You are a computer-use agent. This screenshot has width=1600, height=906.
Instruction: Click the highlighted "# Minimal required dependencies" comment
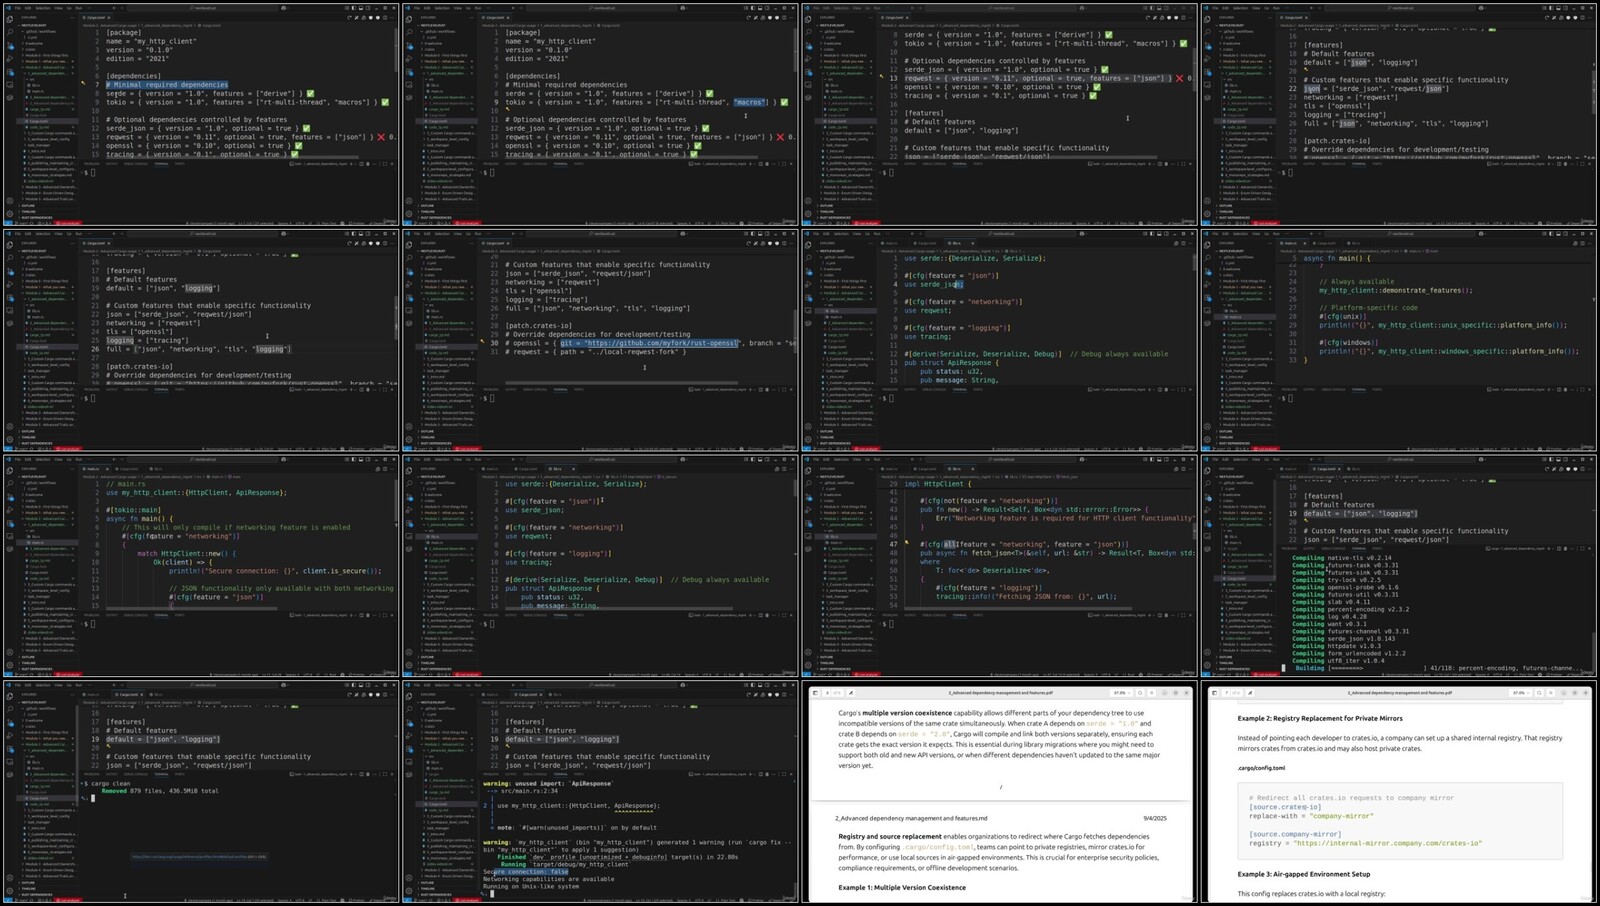coord(167,85)
